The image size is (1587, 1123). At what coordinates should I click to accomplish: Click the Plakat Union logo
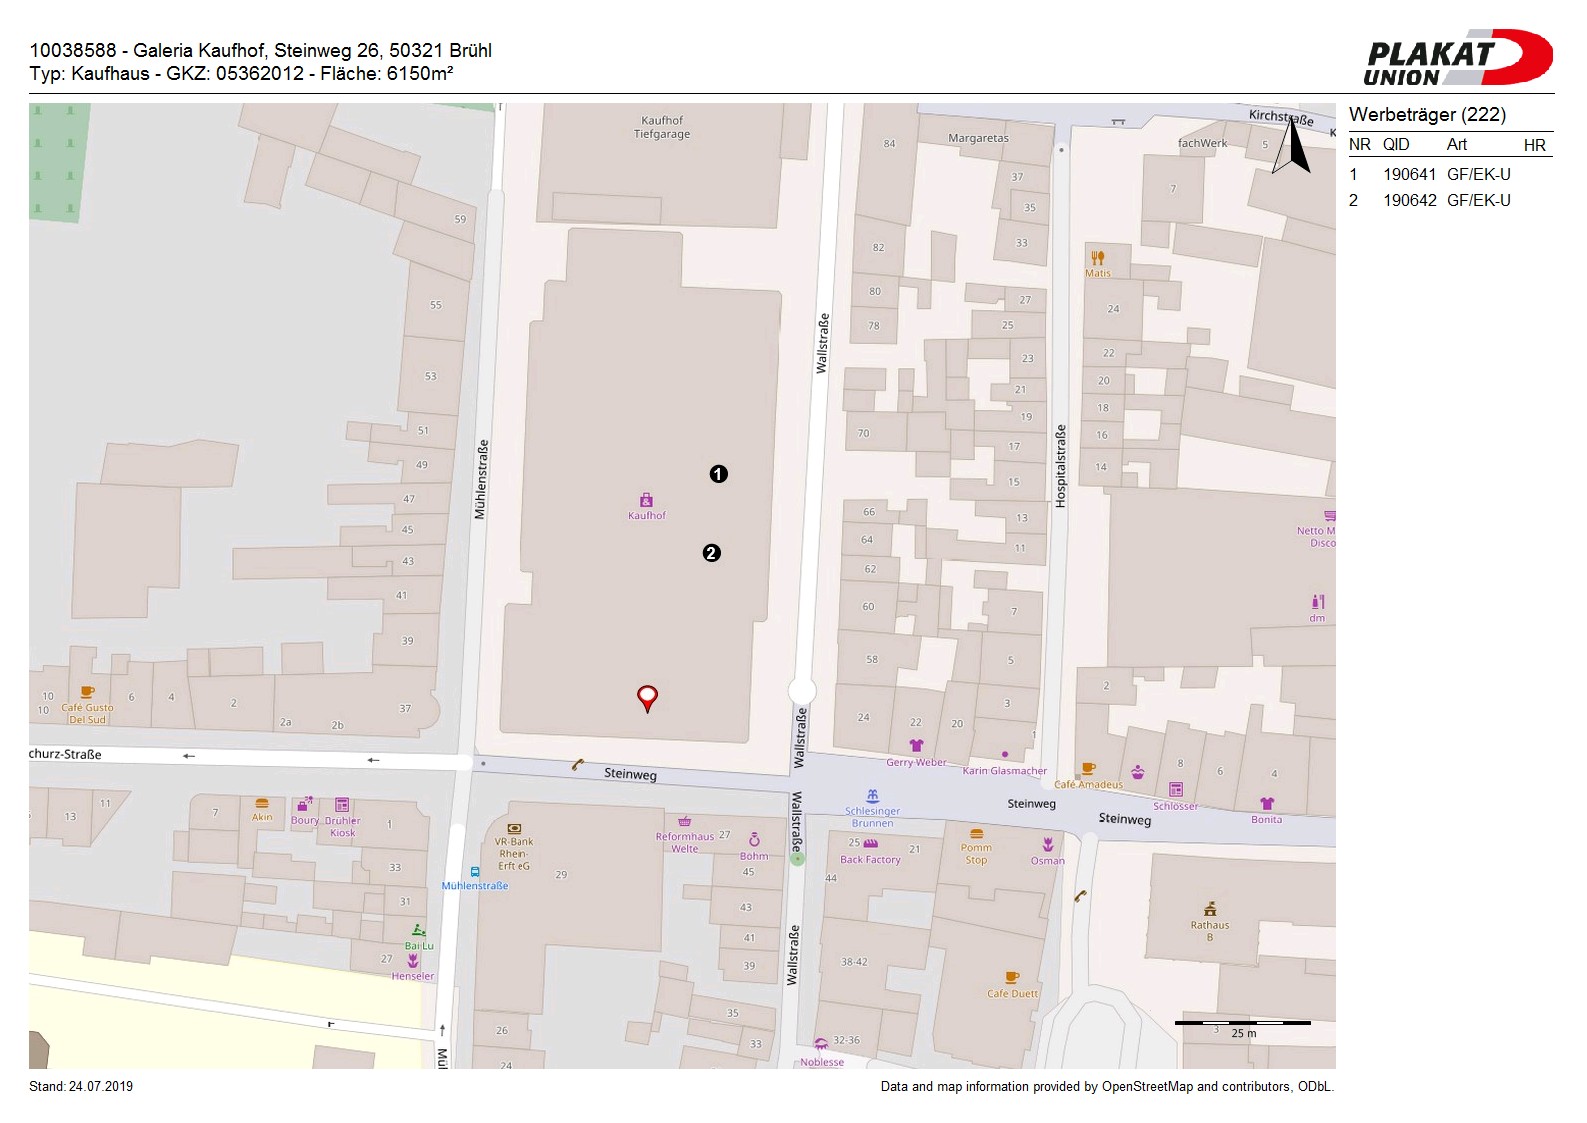coord(1457,58)
